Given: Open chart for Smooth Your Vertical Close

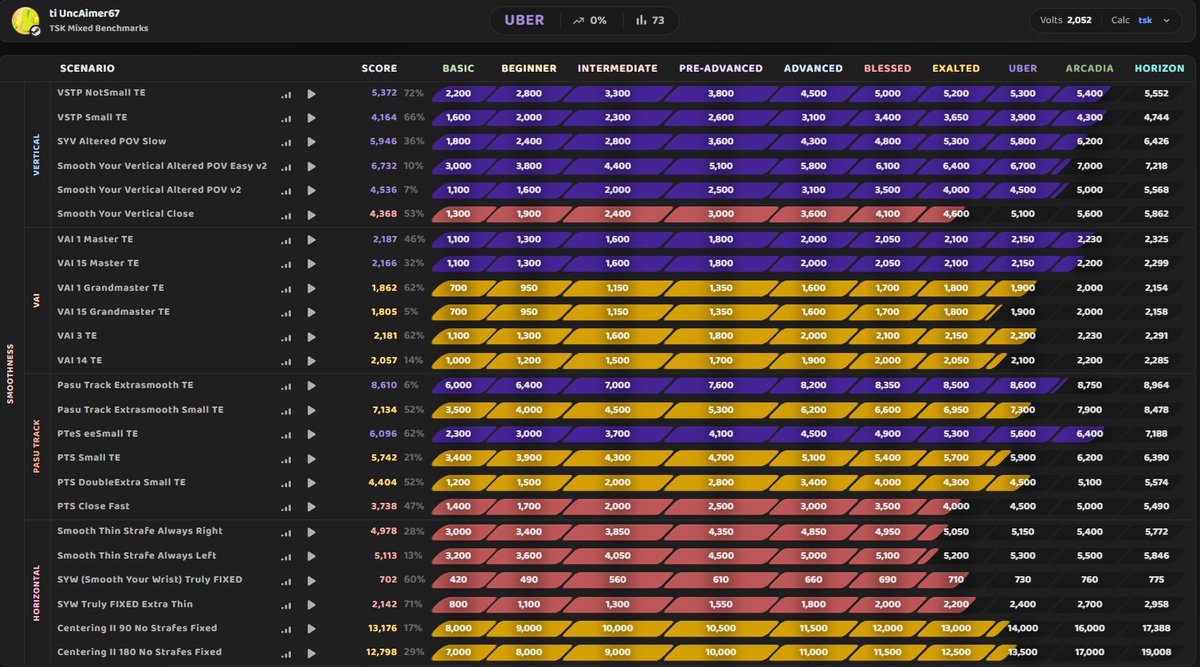Looking at the screenshot, I should point(286,214).
